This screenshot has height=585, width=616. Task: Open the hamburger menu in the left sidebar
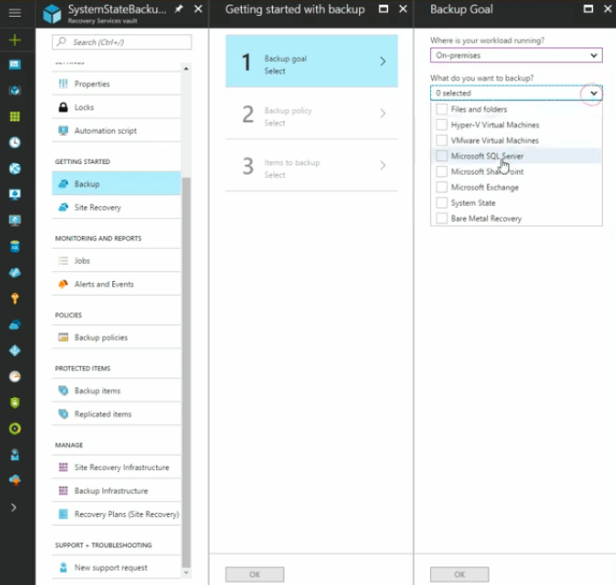click(x=15, y=13)
